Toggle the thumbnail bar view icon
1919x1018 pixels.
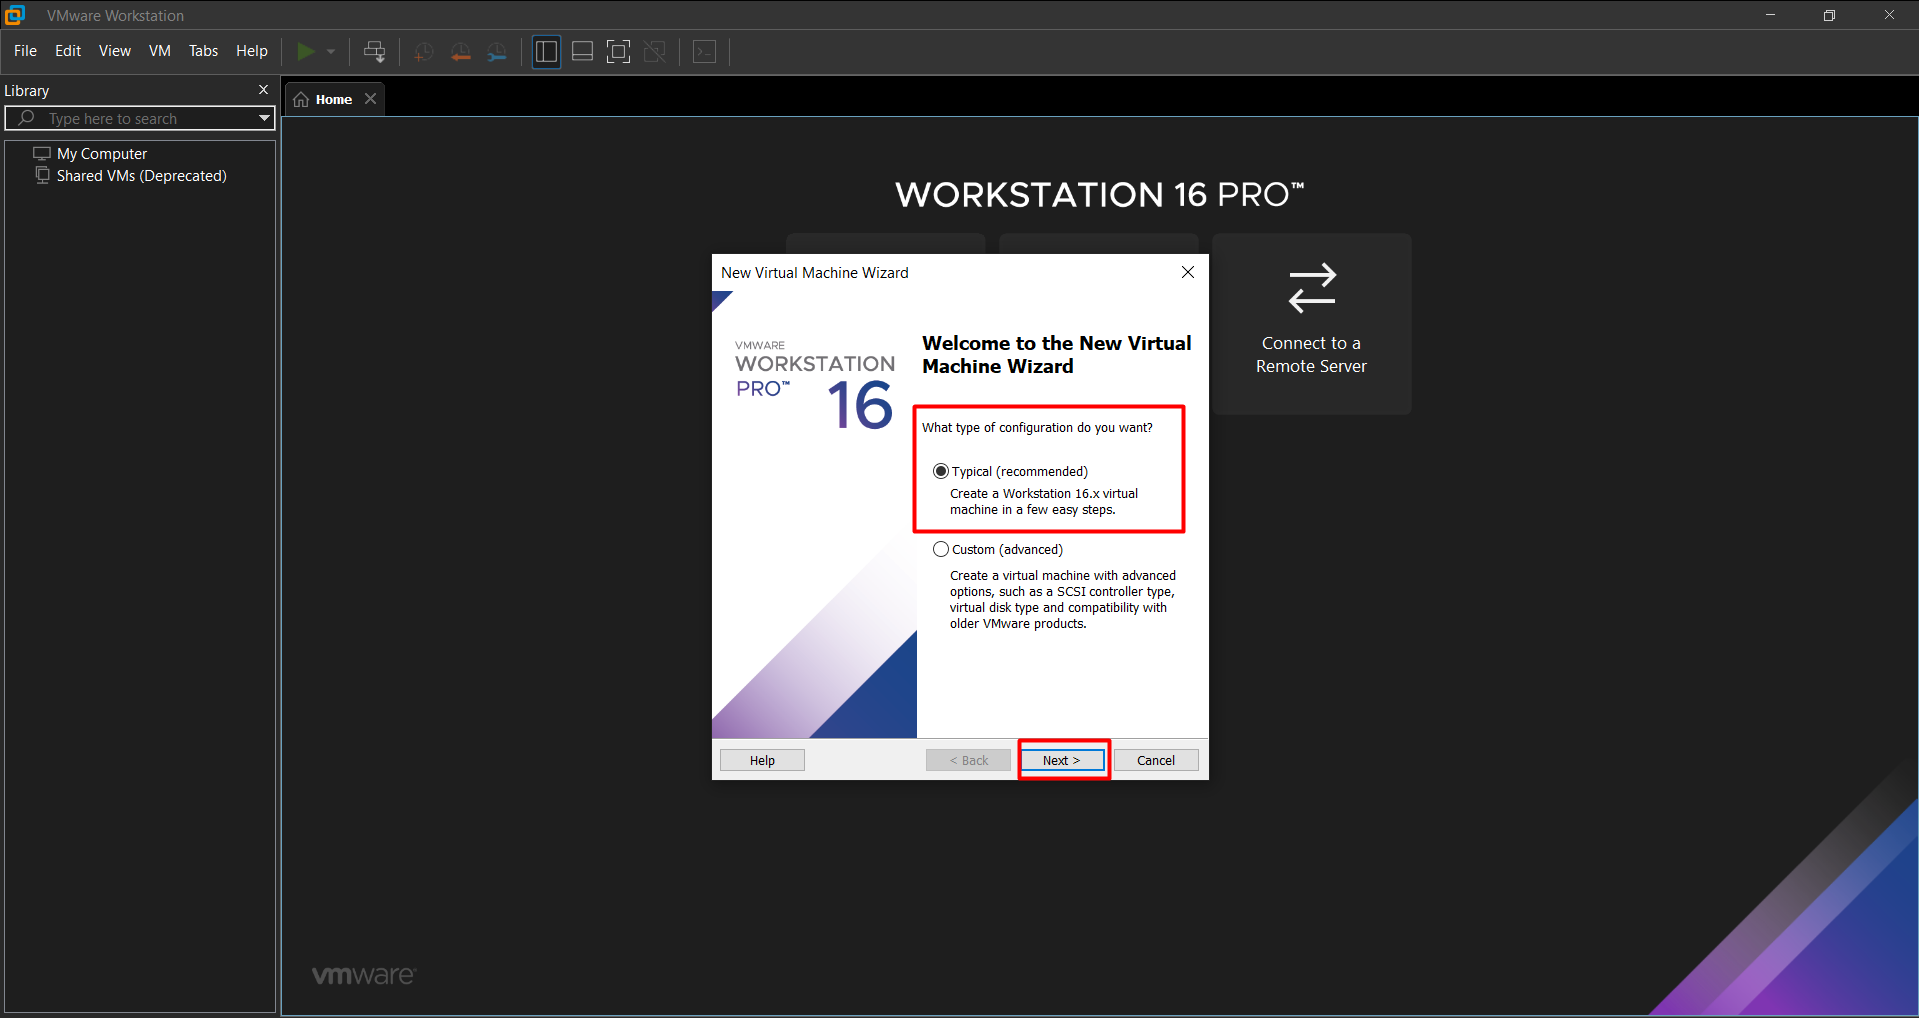tap(582, 52)
